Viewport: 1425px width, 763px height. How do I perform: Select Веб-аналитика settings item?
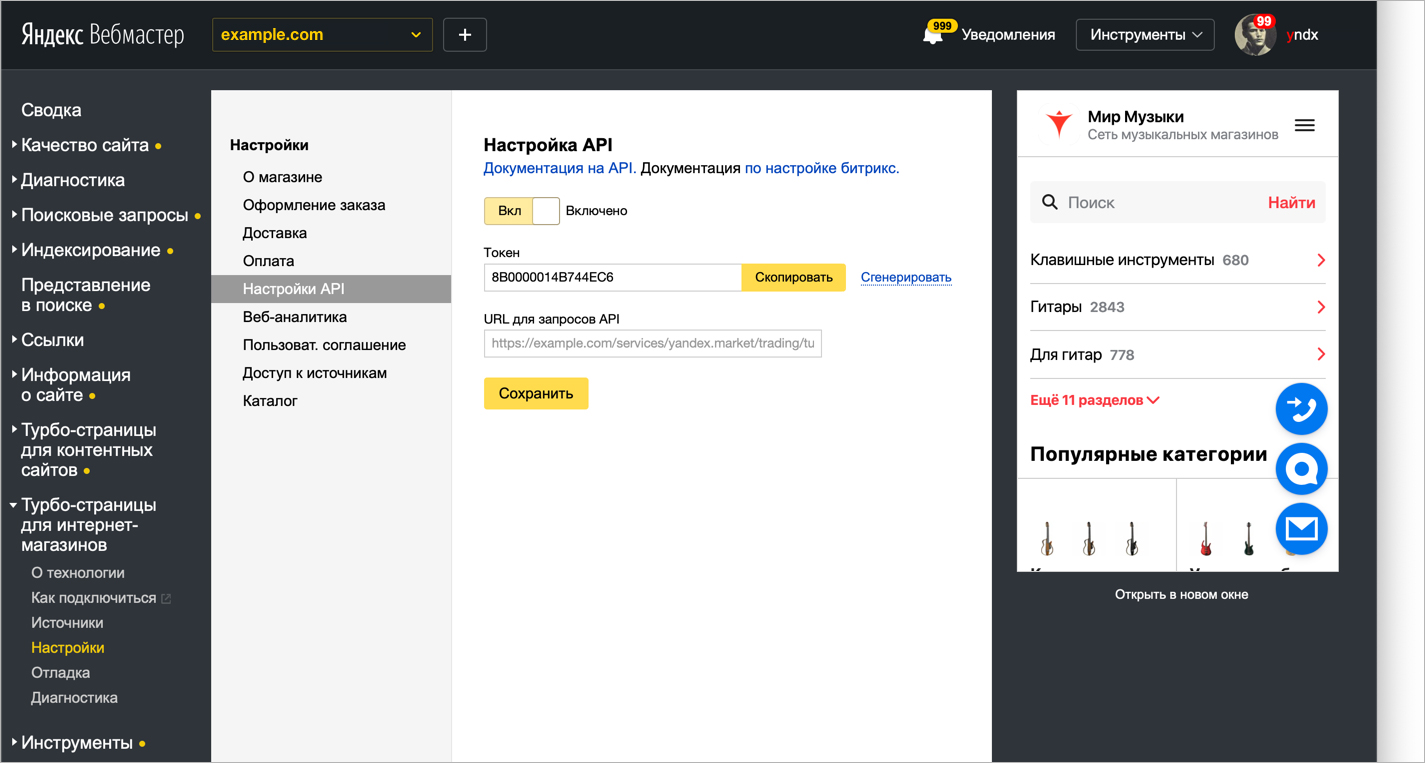click(295, 317)
